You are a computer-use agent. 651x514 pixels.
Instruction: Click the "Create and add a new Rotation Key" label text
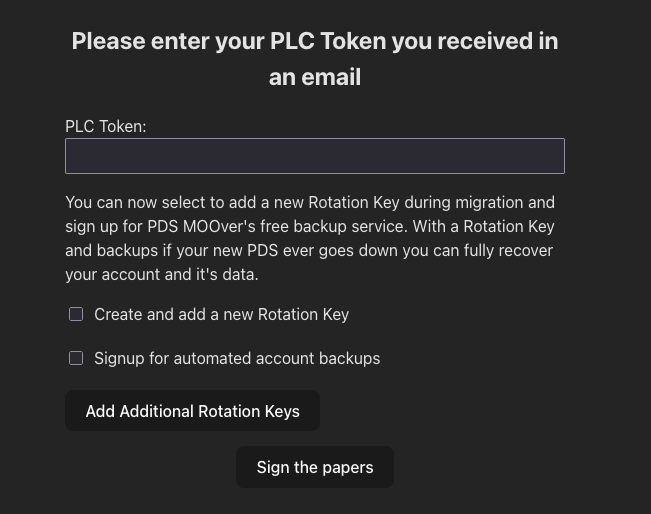221,314
